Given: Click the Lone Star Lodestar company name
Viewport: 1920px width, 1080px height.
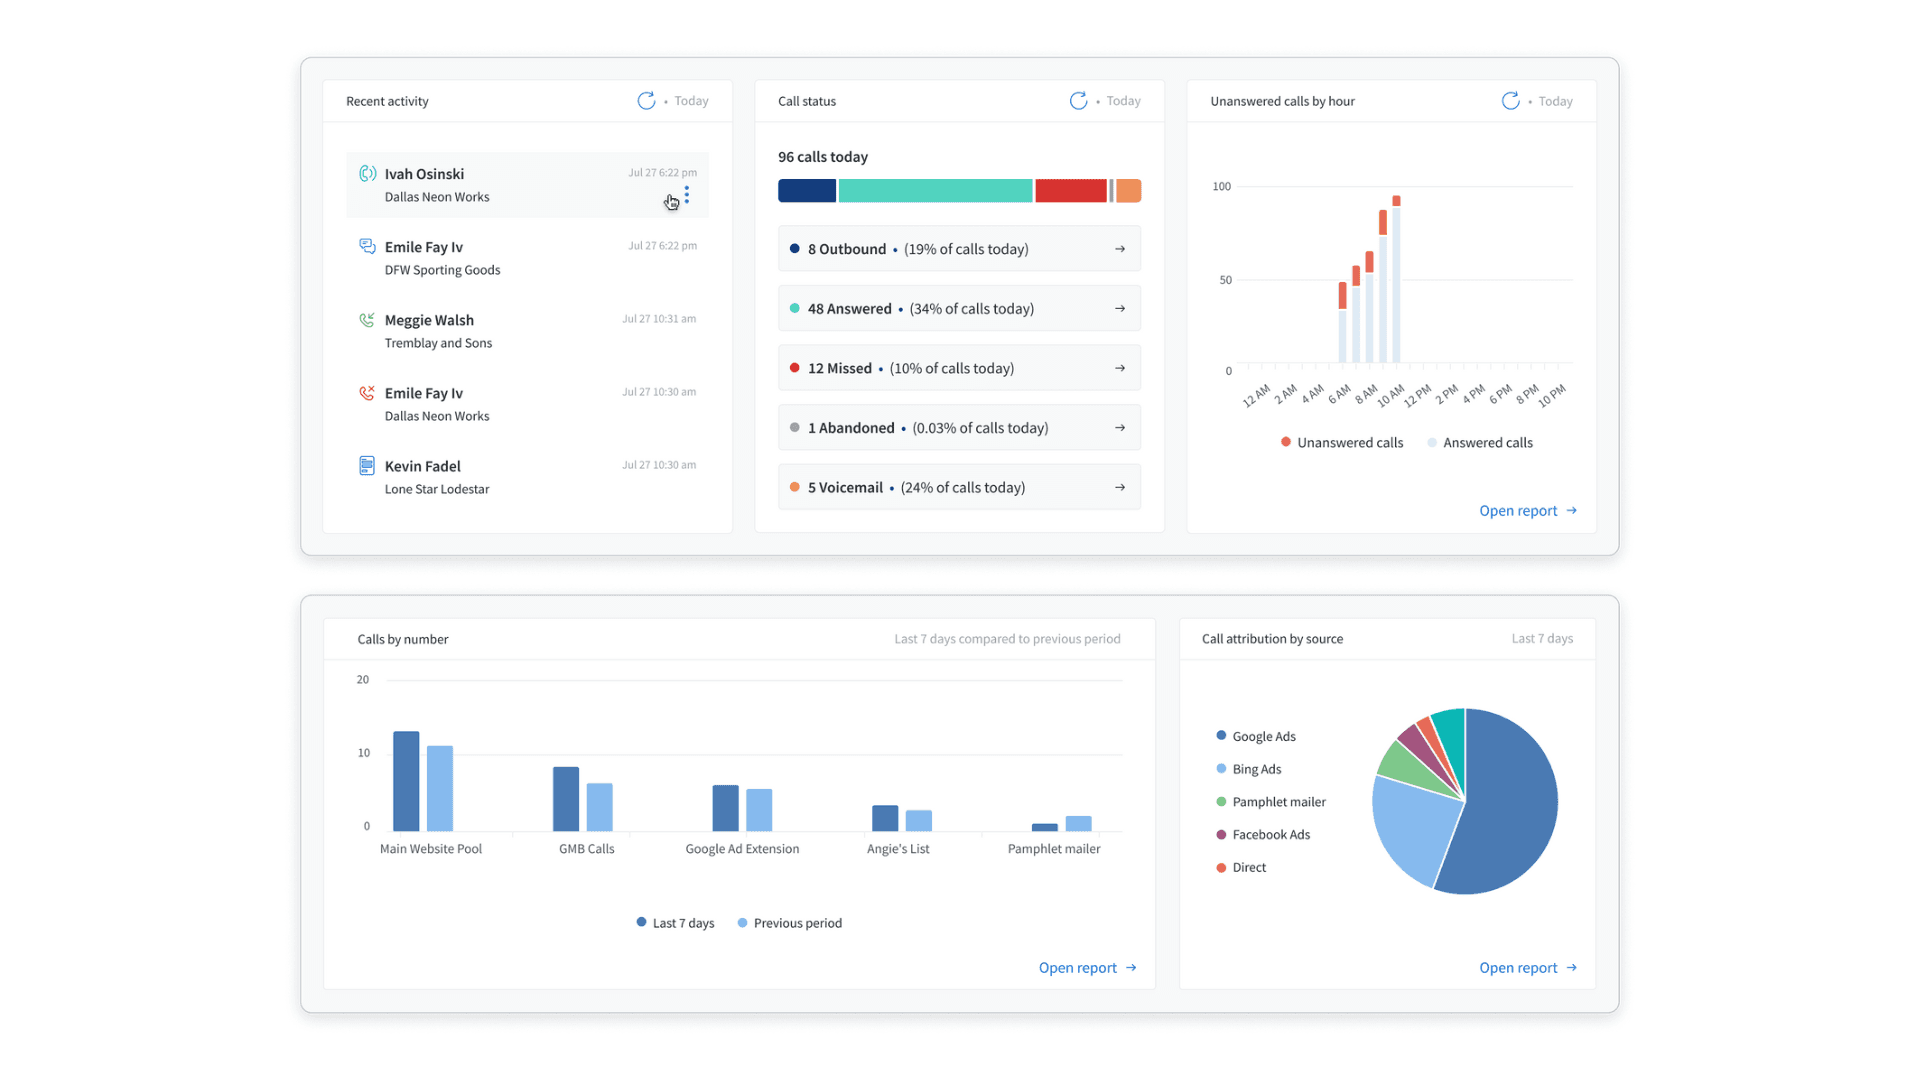Looking at the screenshot, I should pyautogui.click(x=437, y=489).
